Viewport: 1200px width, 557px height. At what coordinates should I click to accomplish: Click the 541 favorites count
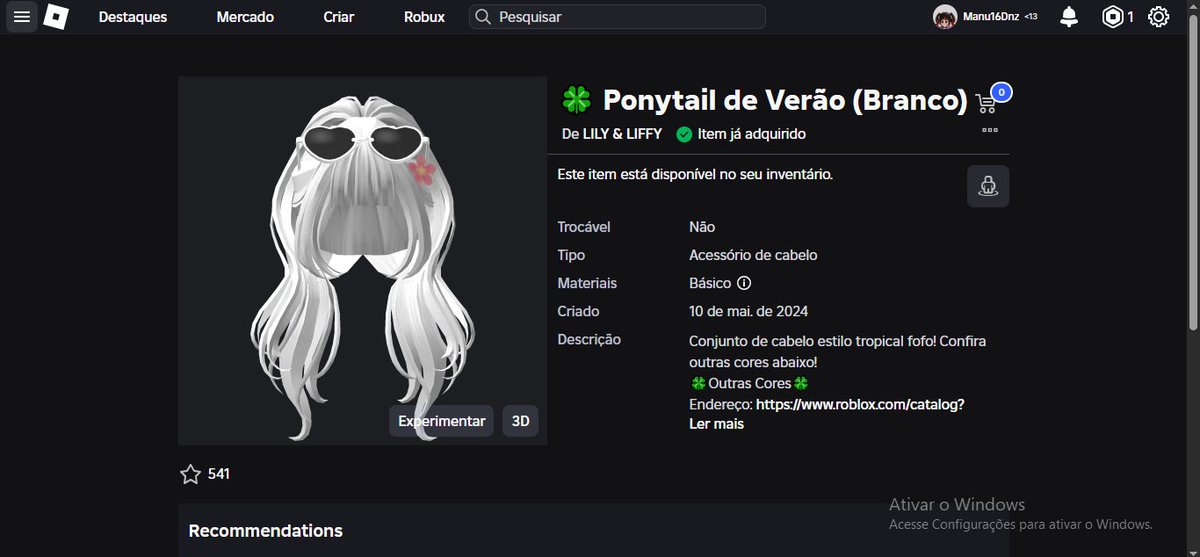[x=219, y=474]
